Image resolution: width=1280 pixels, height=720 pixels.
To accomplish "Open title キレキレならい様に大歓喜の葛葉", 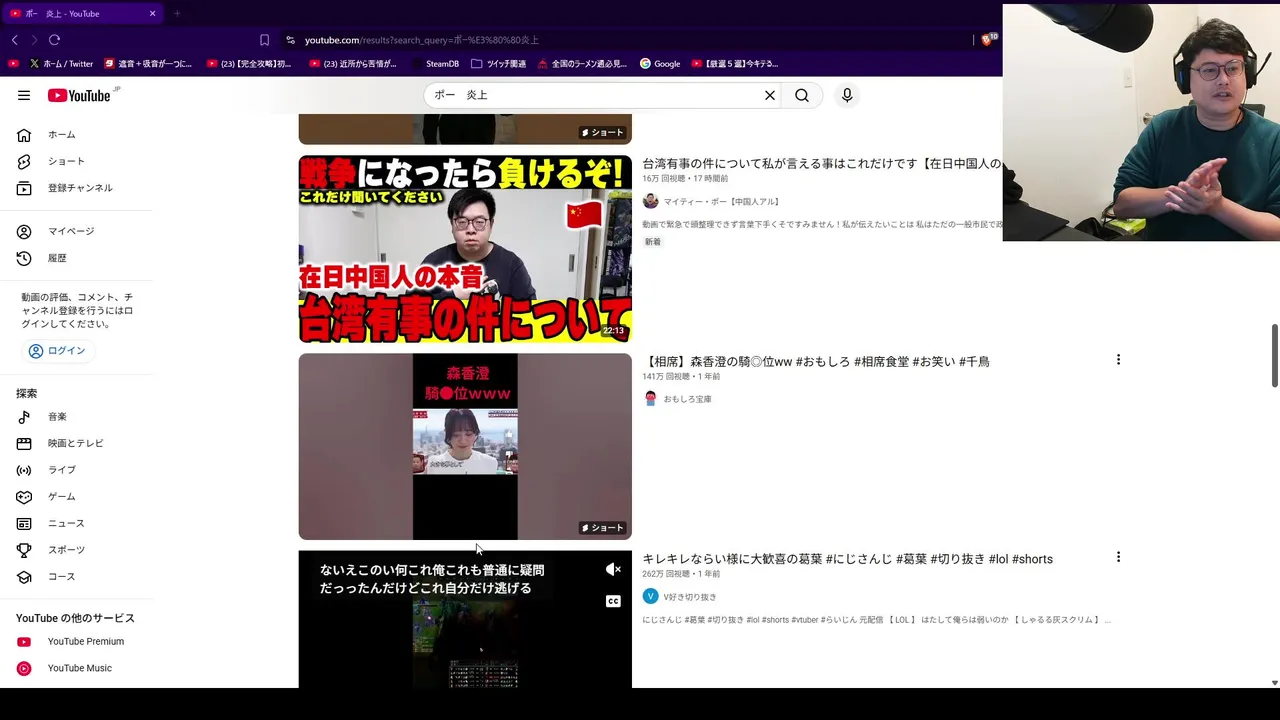I will coord(847,560).
